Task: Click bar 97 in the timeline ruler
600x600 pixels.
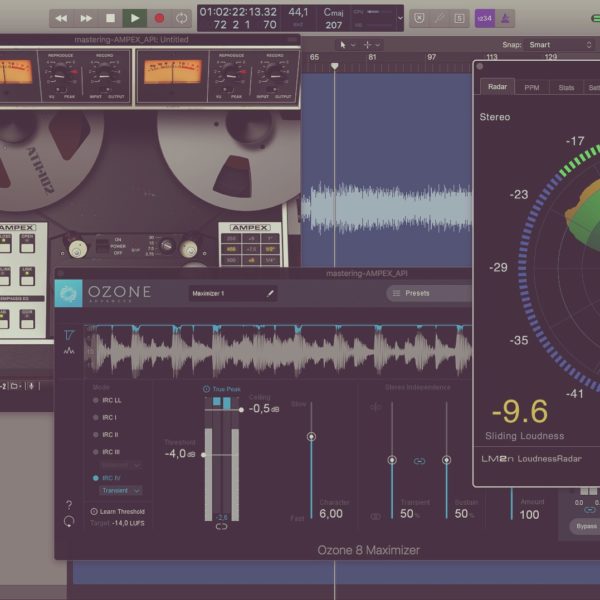Action: 431,57
